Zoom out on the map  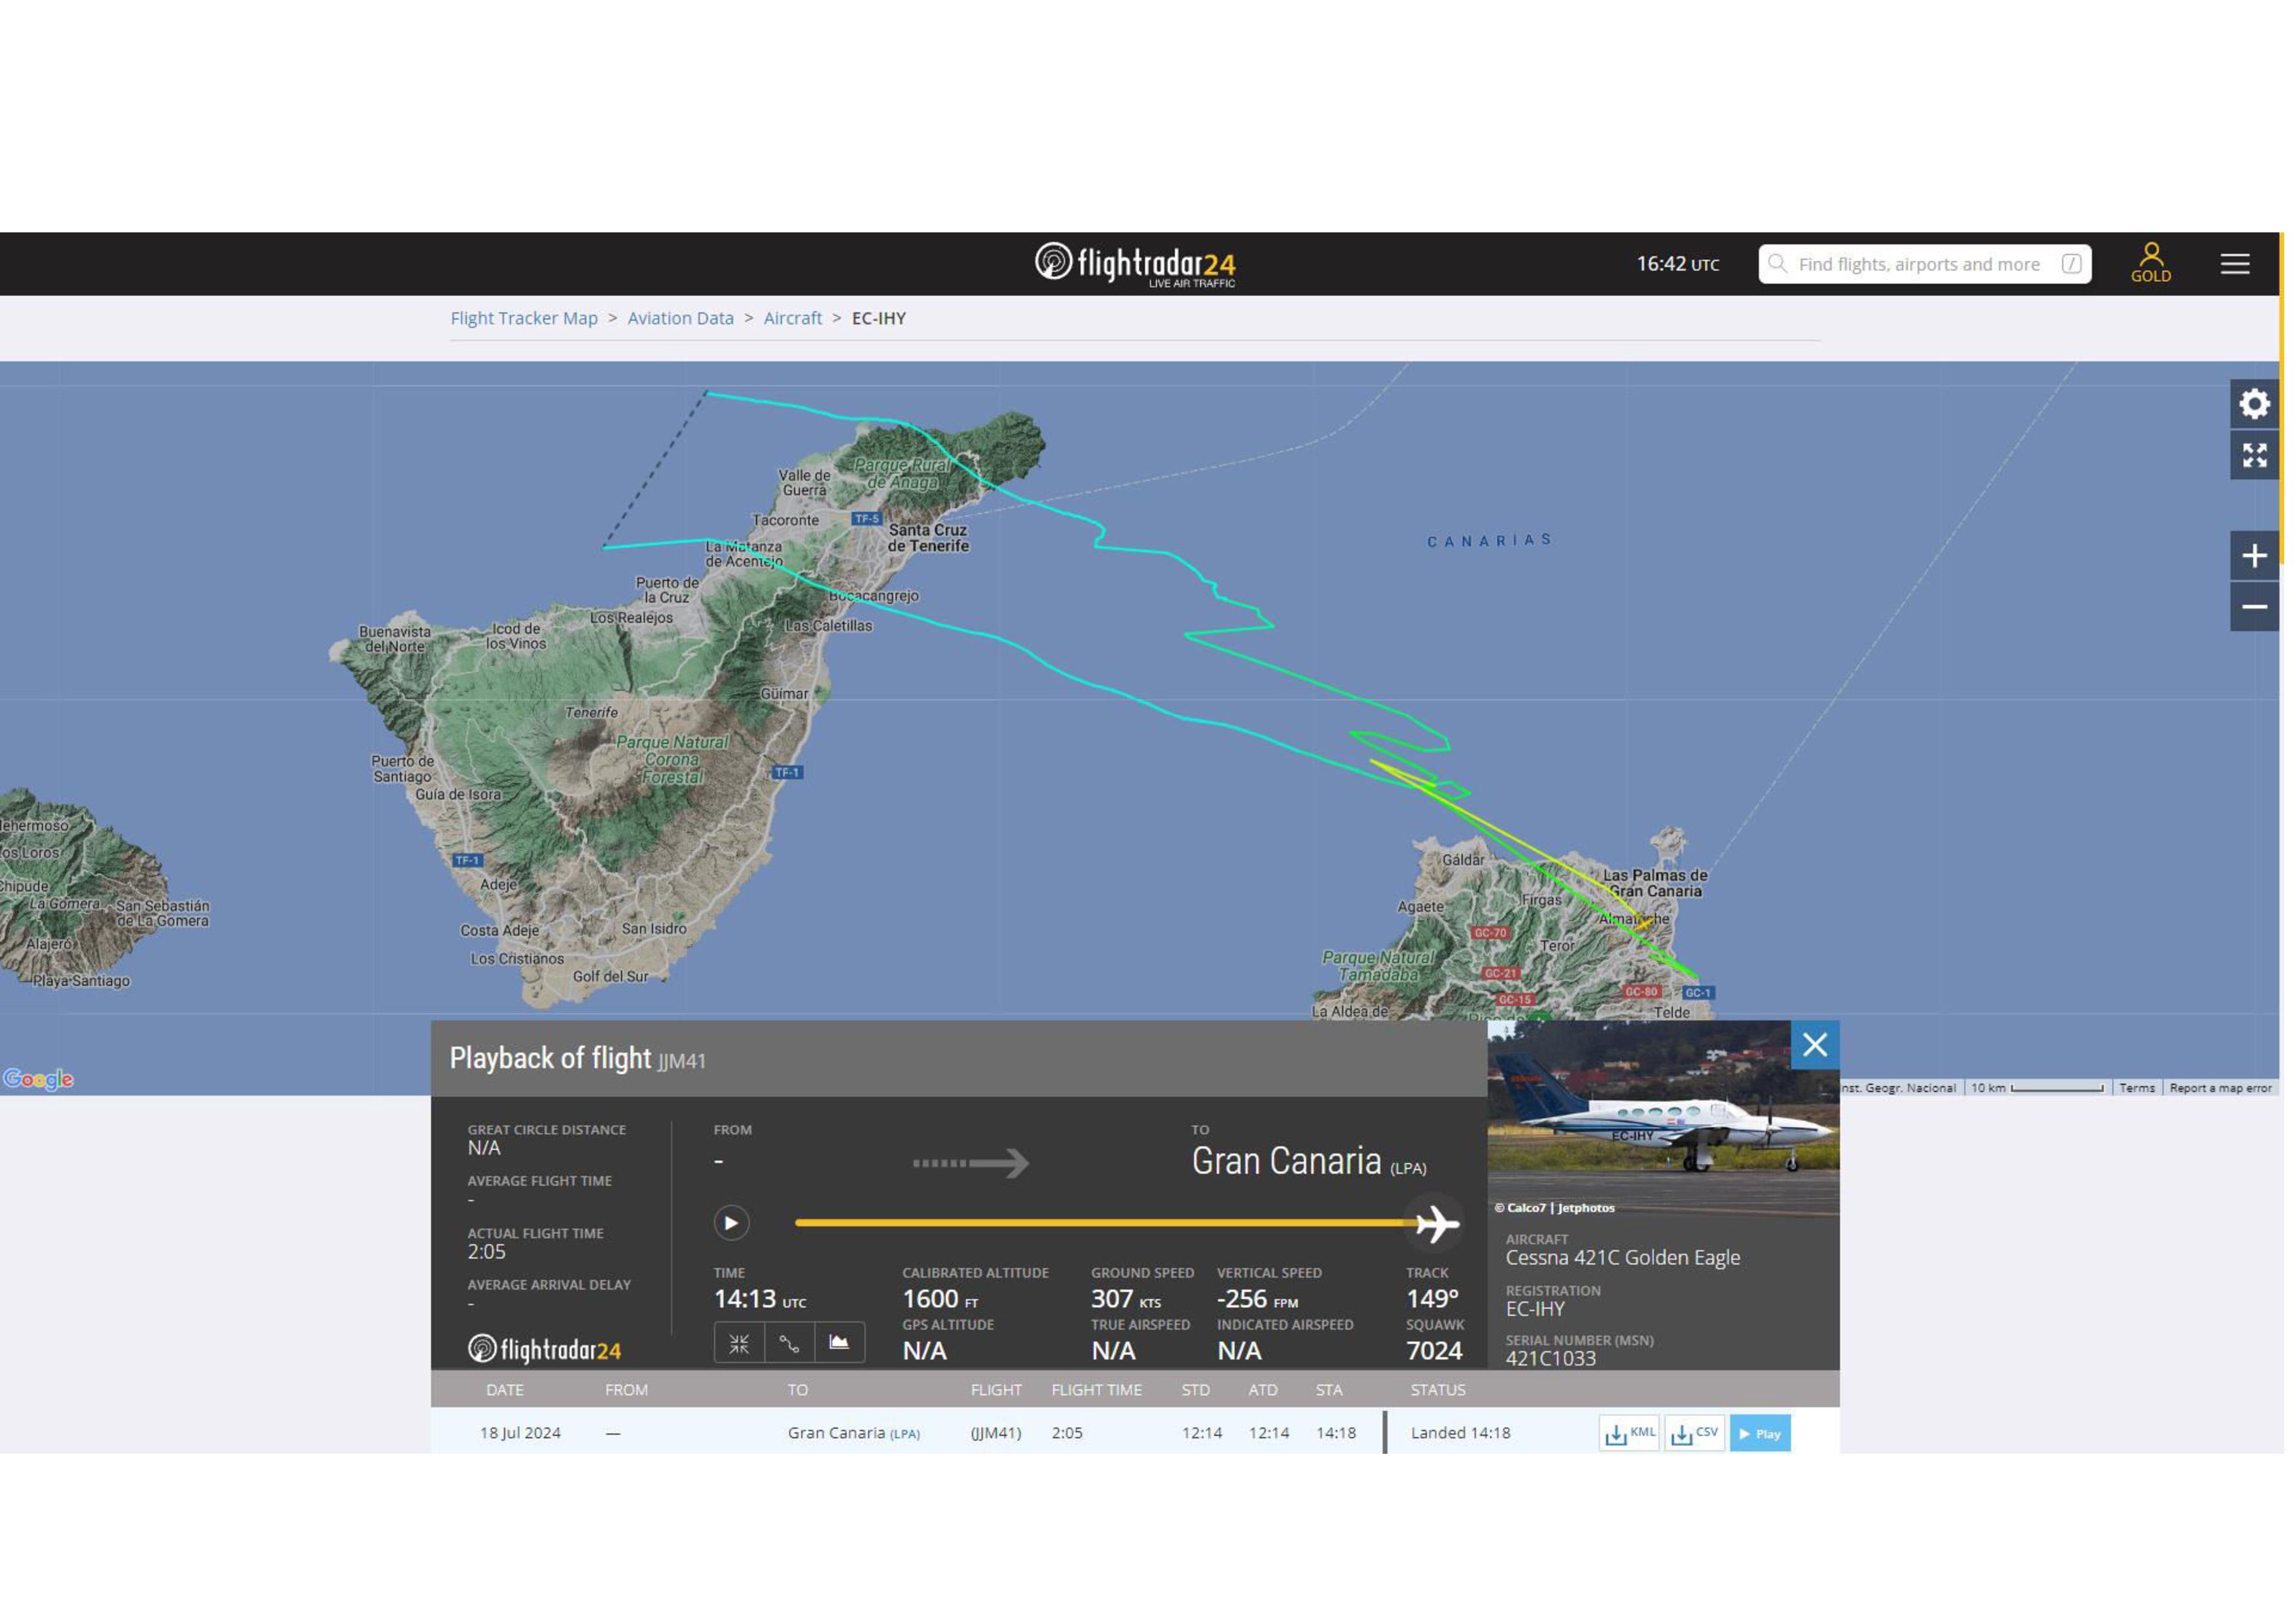(2254, 607)
